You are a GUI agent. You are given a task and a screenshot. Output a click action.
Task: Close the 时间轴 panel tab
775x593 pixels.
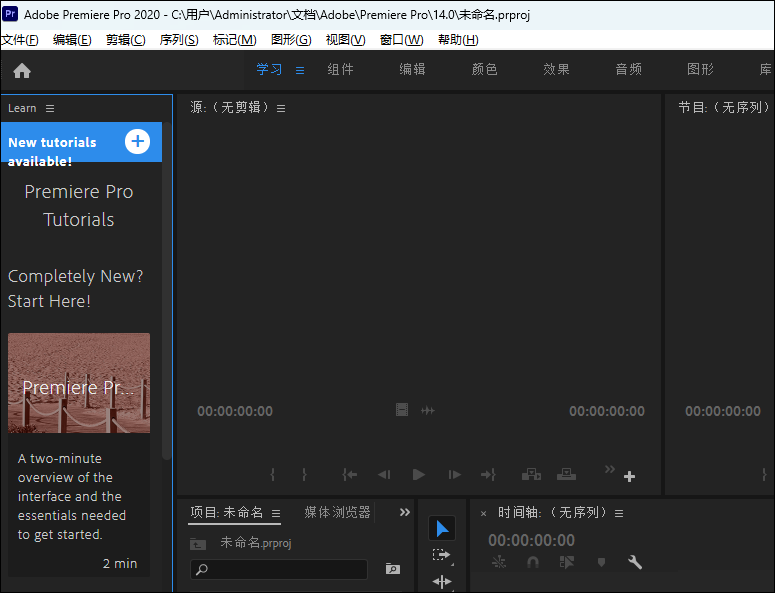(483, 514)
